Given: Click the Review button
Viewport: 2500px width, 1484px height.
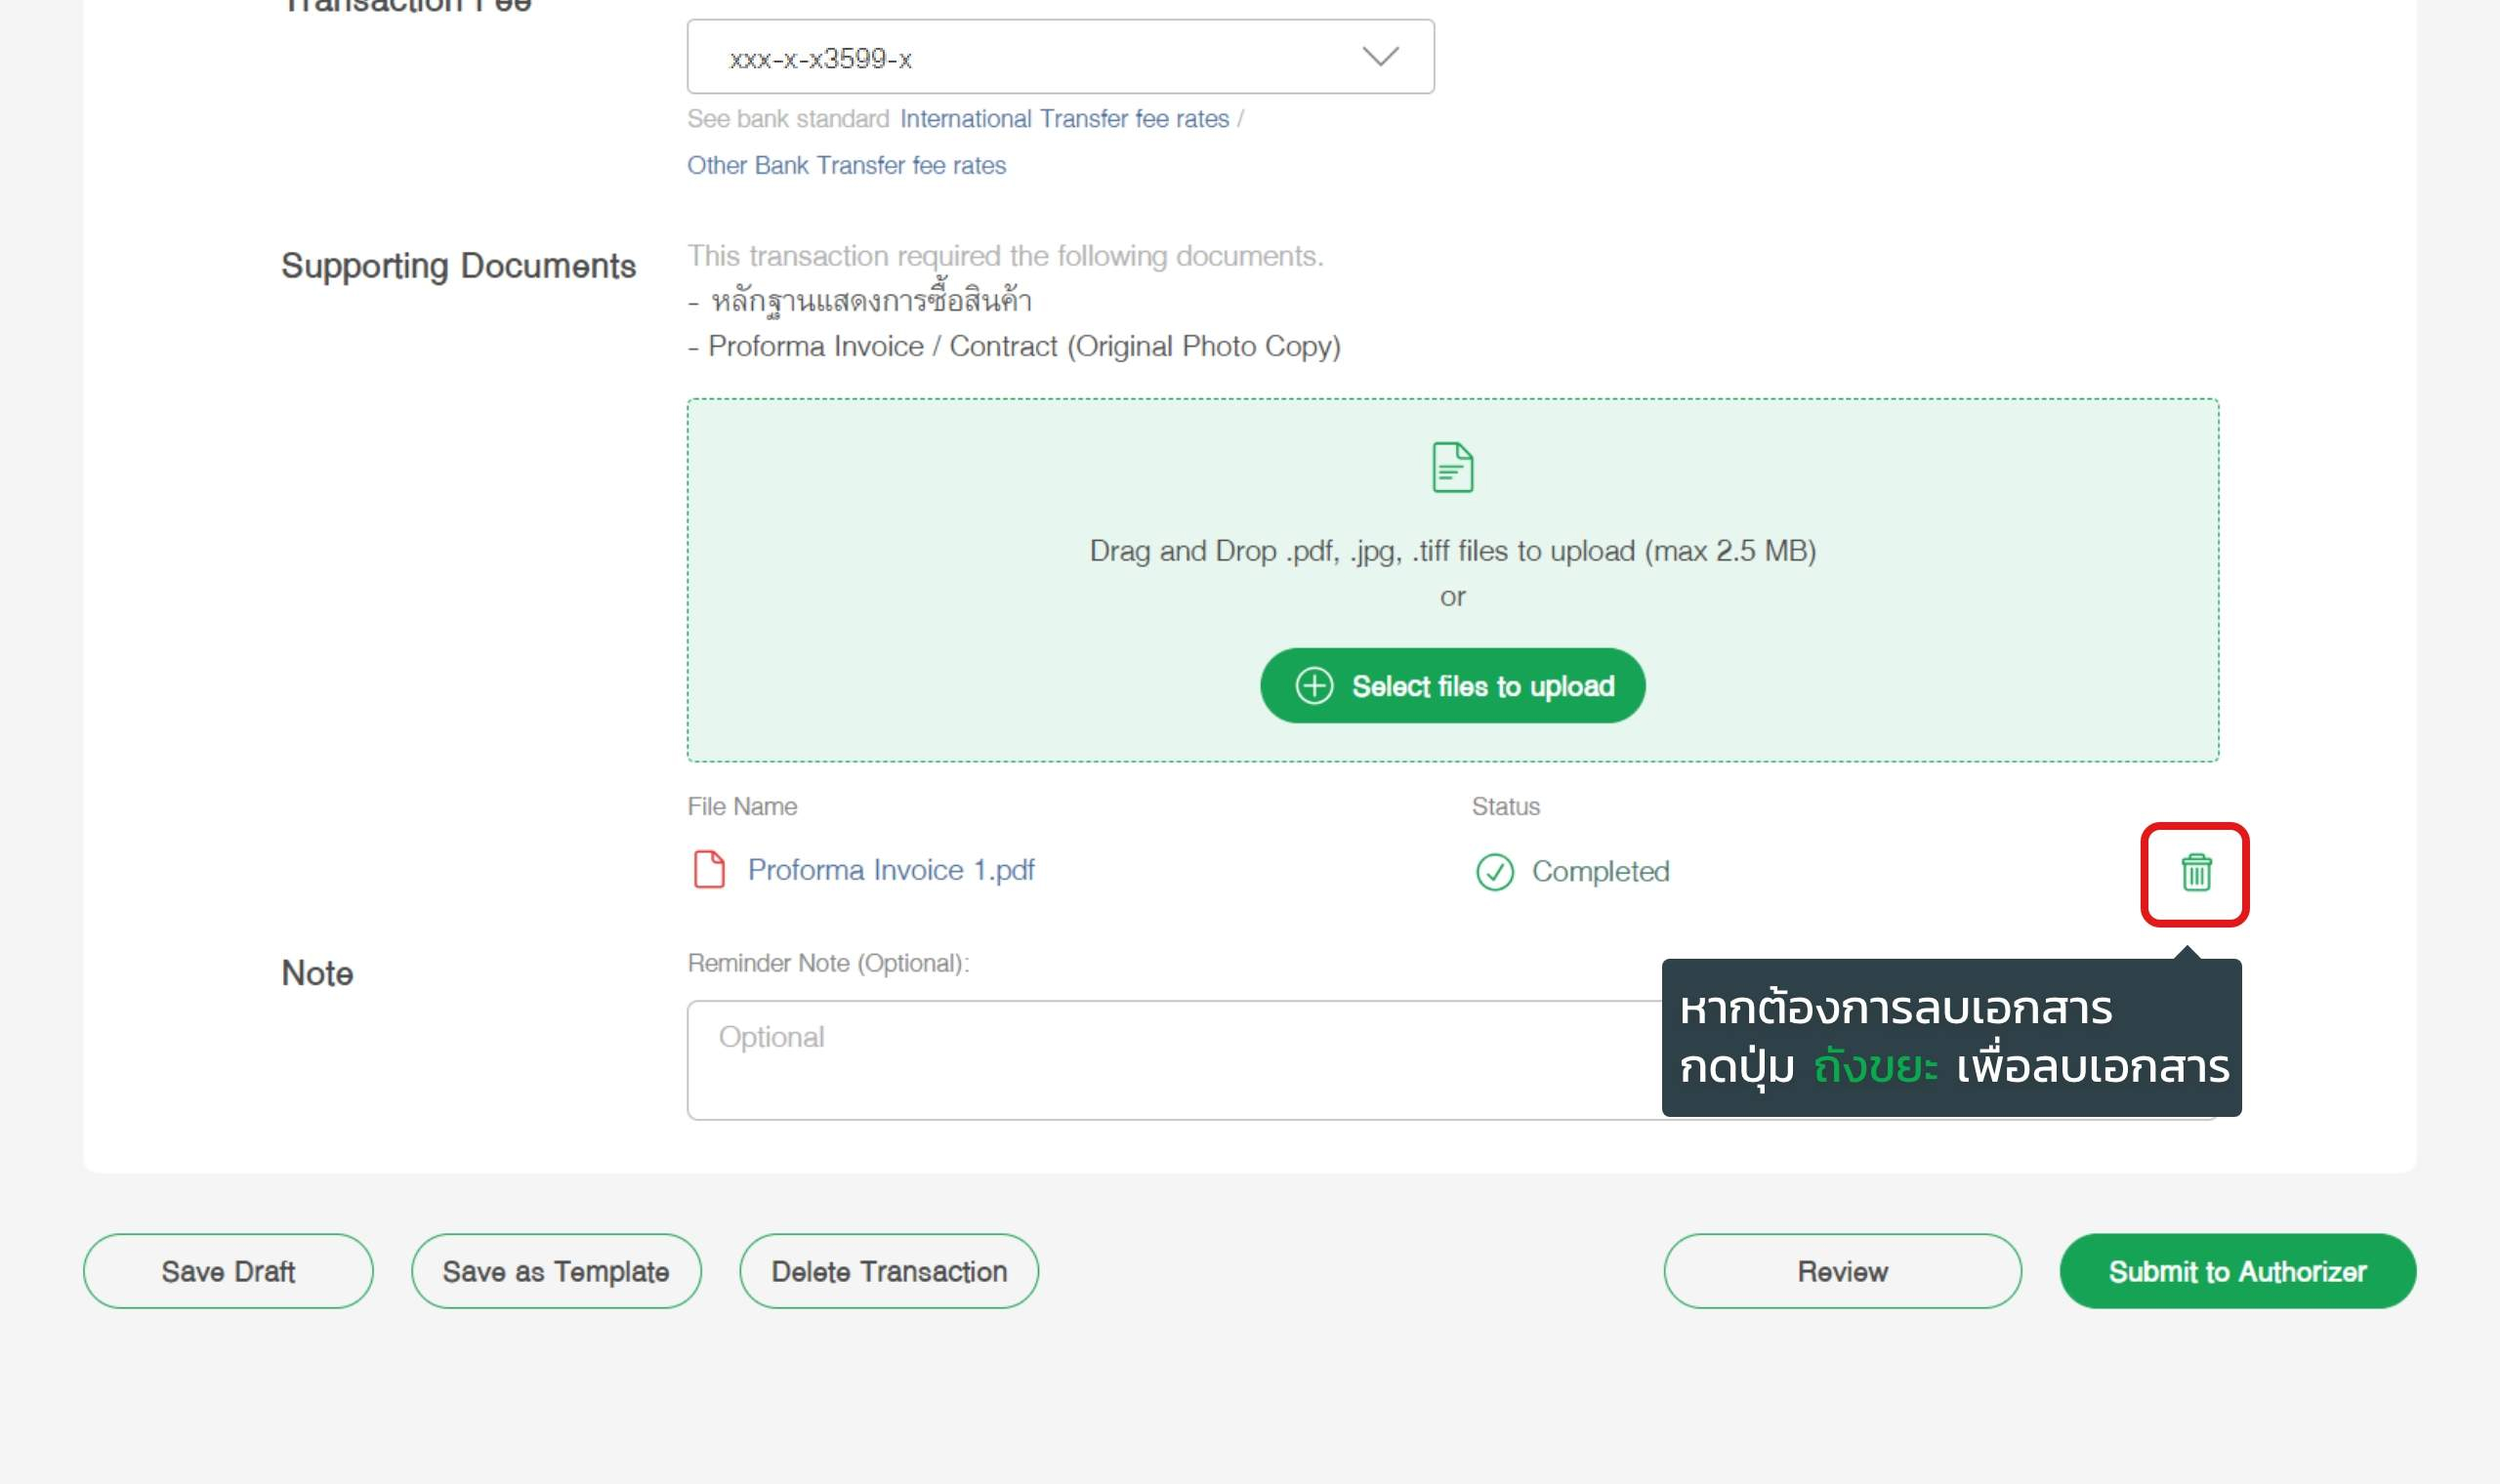Looking at the screenshot, I should coord(1842,1271).
